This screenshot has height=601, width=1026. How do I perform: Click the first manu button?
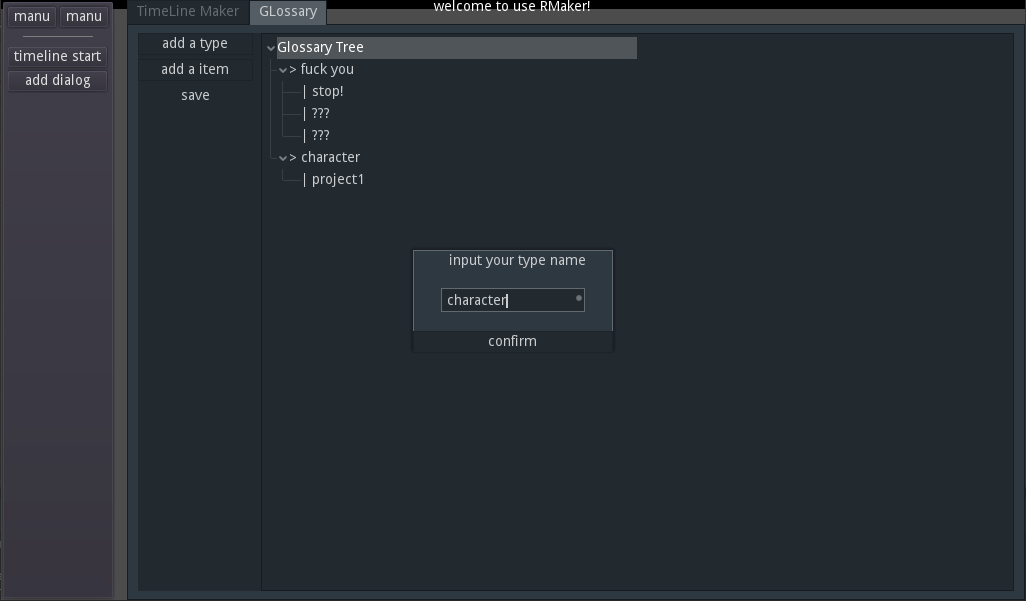click(x=31, y=16)
